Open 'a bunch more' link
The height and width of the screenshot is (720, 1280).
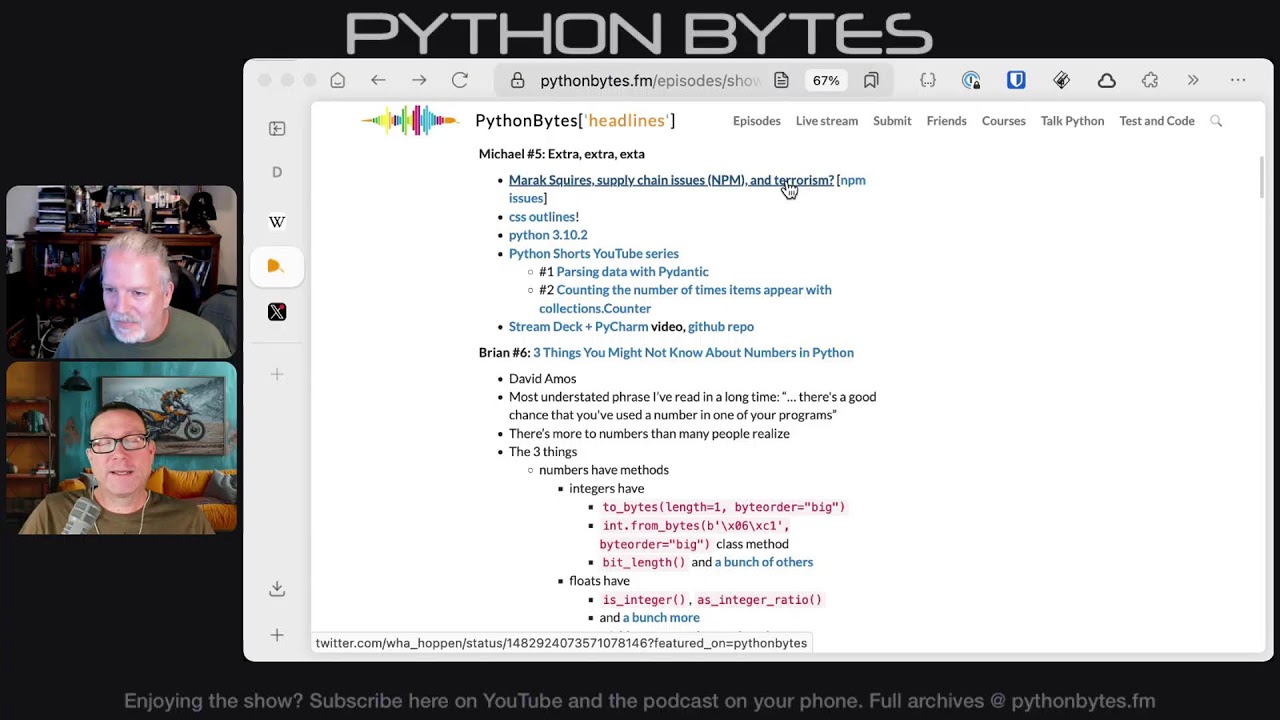661,618
